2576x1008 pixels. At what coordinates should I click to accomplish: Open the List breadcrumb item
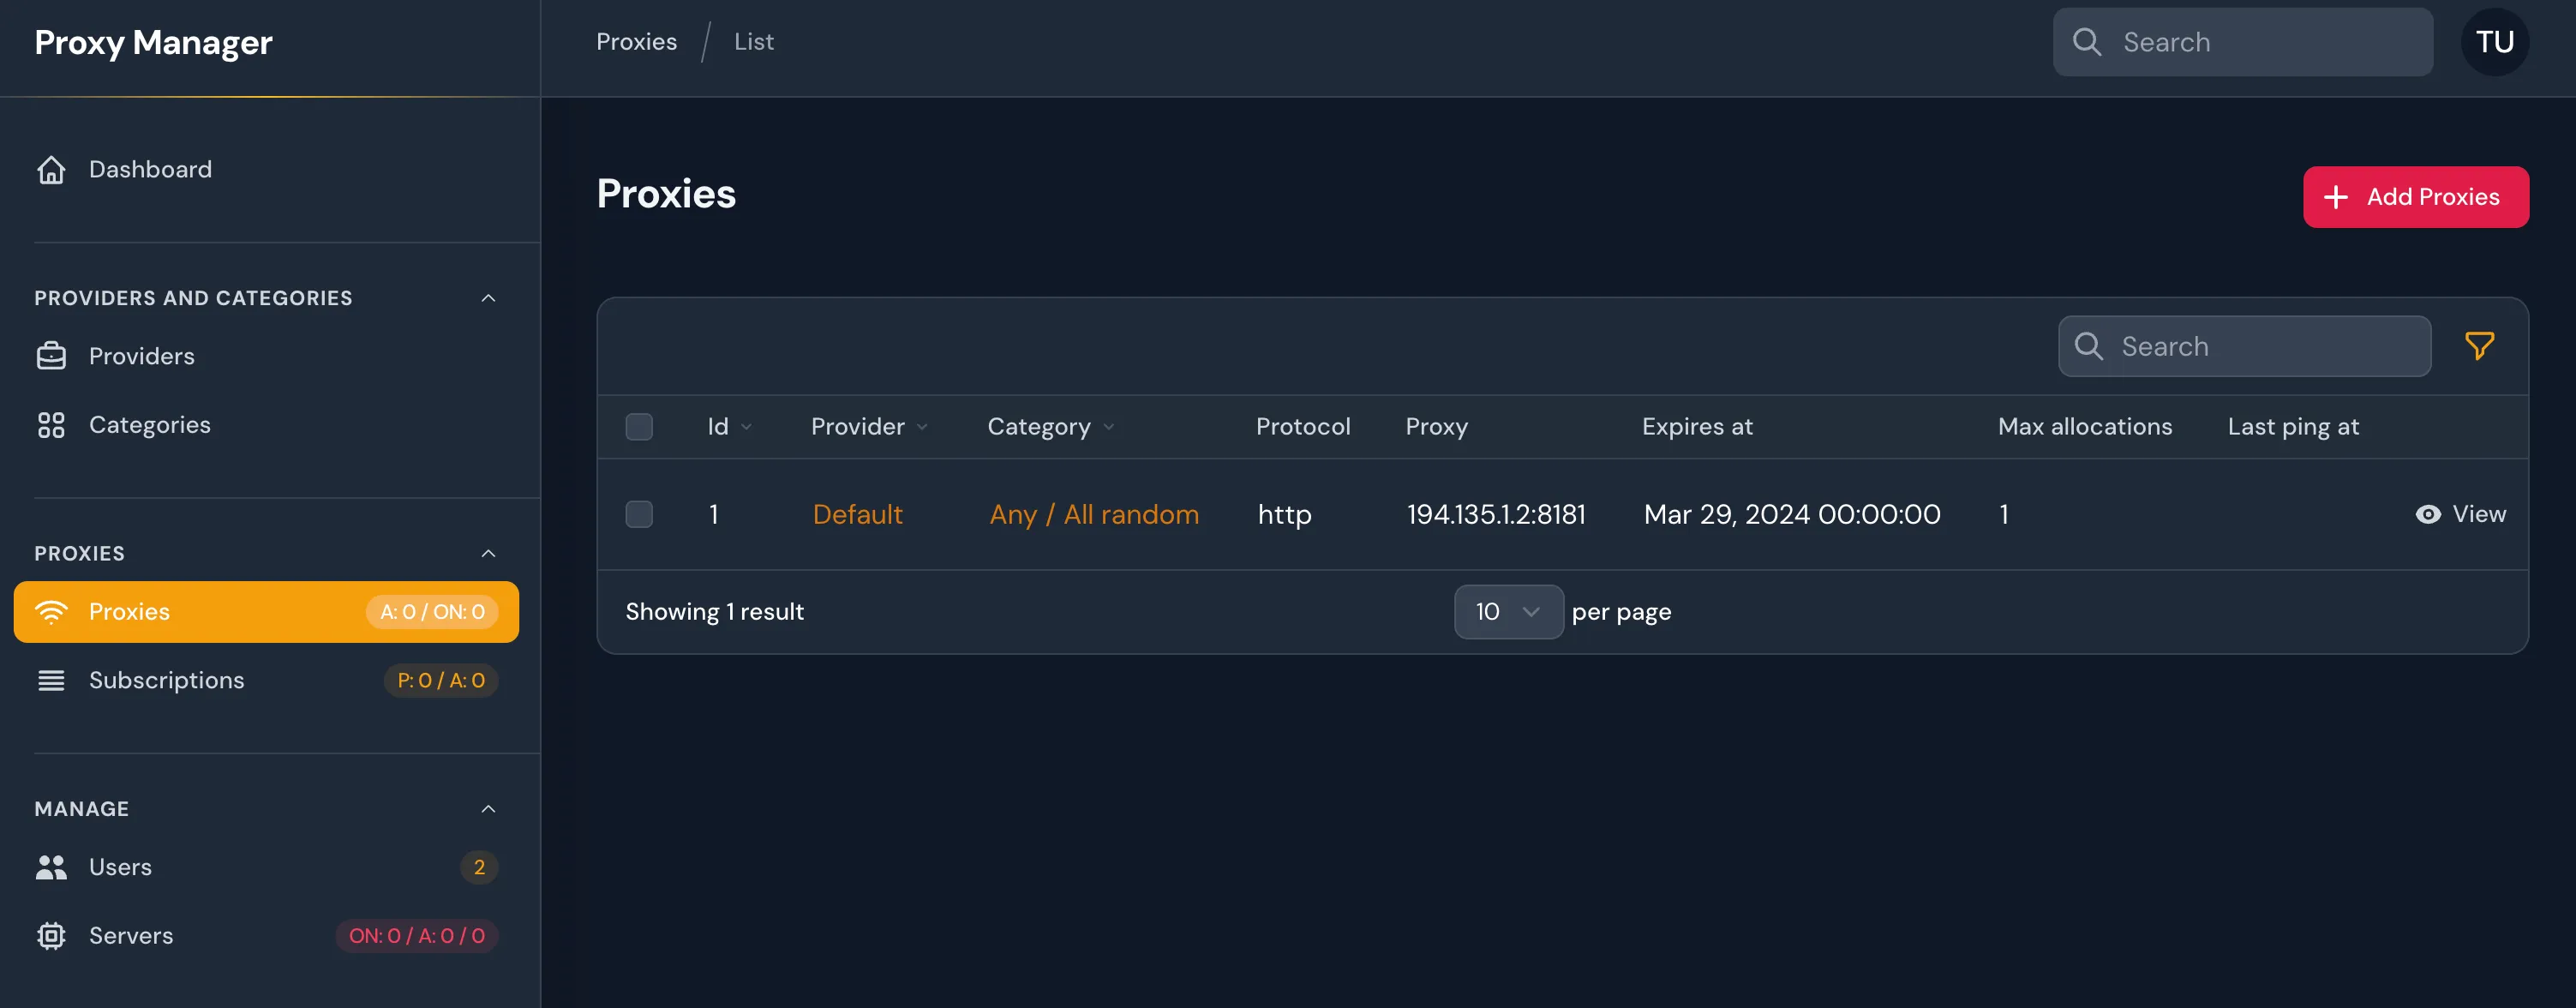coord(753,41)
